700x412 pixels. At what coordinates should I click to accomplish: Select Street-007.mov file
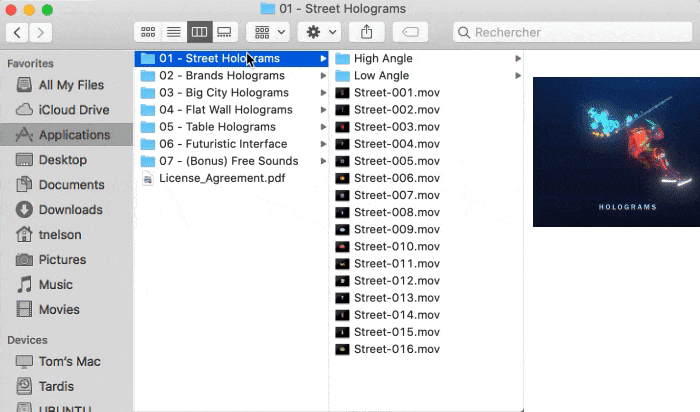tap(426, 195)
